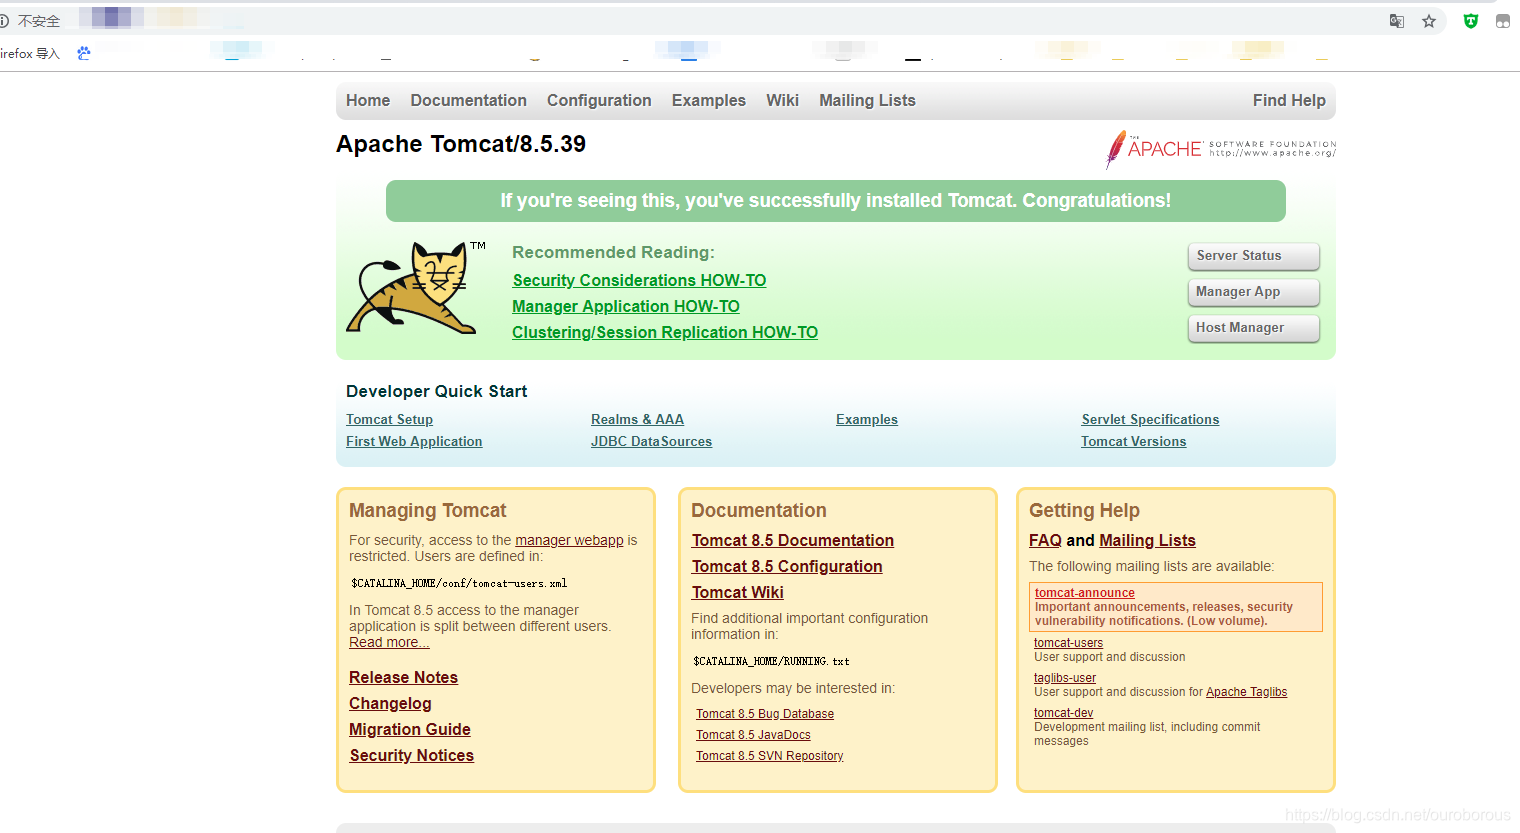
Task: Go to the Home menu item
Action: [368, 100]
